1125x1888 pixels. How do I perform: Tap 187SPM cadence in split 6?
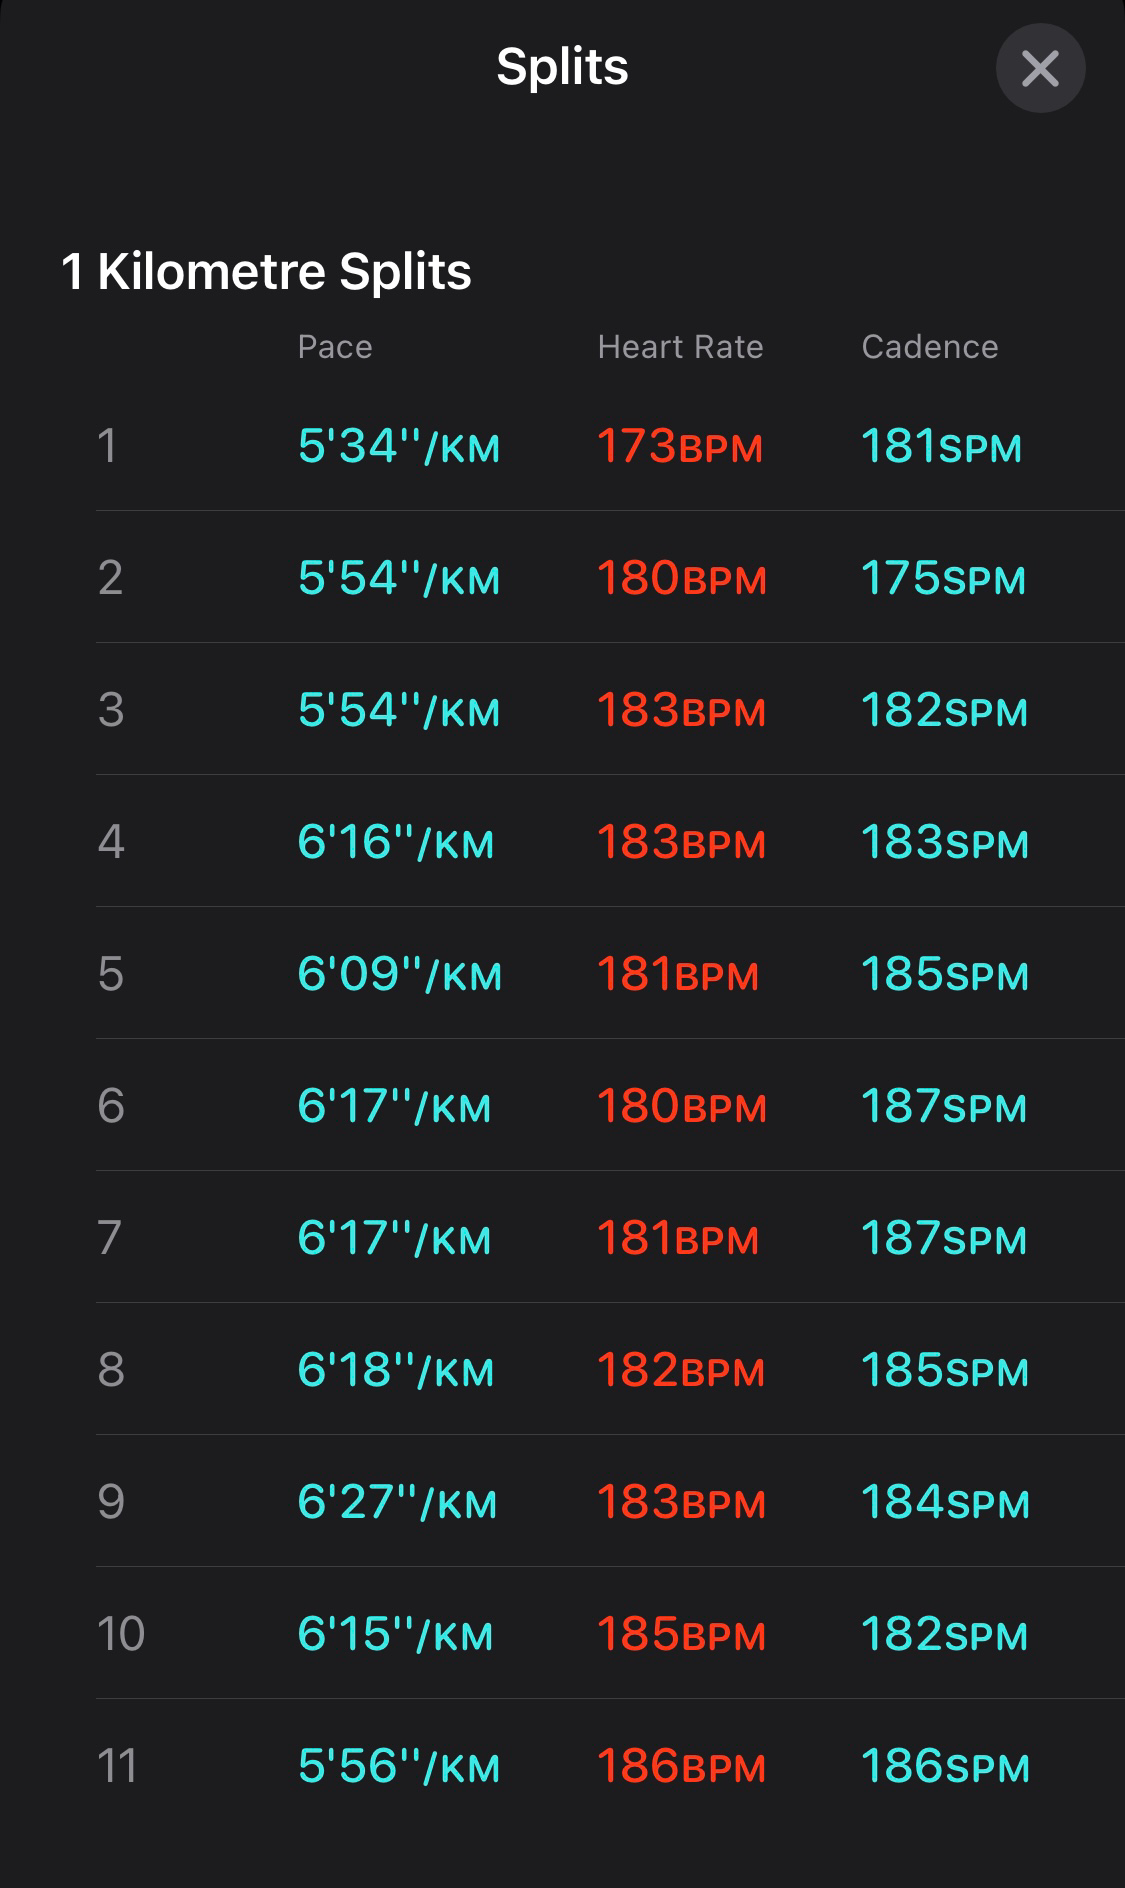pos(943,1106)
